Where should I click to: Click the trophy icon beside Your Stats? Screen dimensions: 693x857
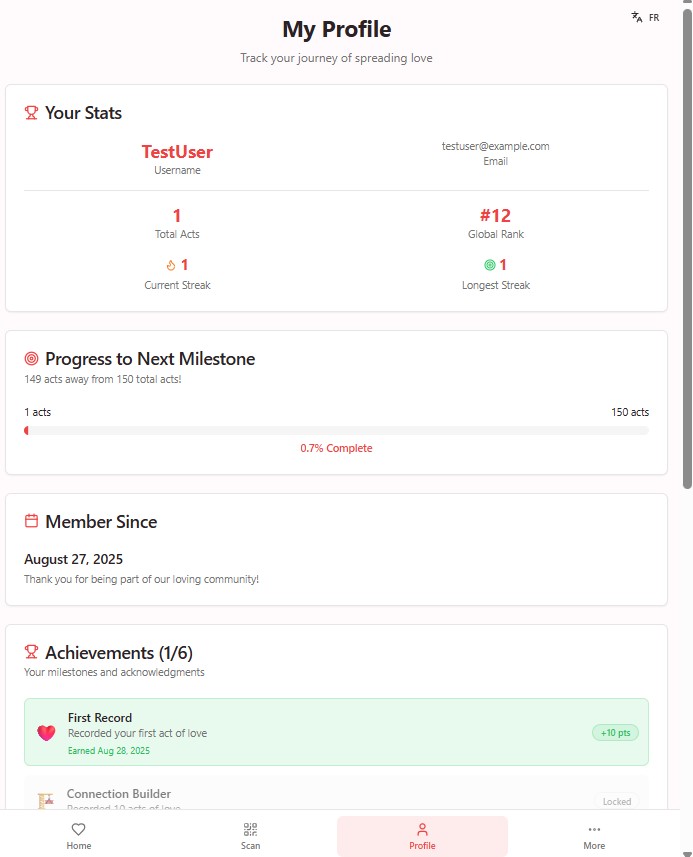coord(31,113)
